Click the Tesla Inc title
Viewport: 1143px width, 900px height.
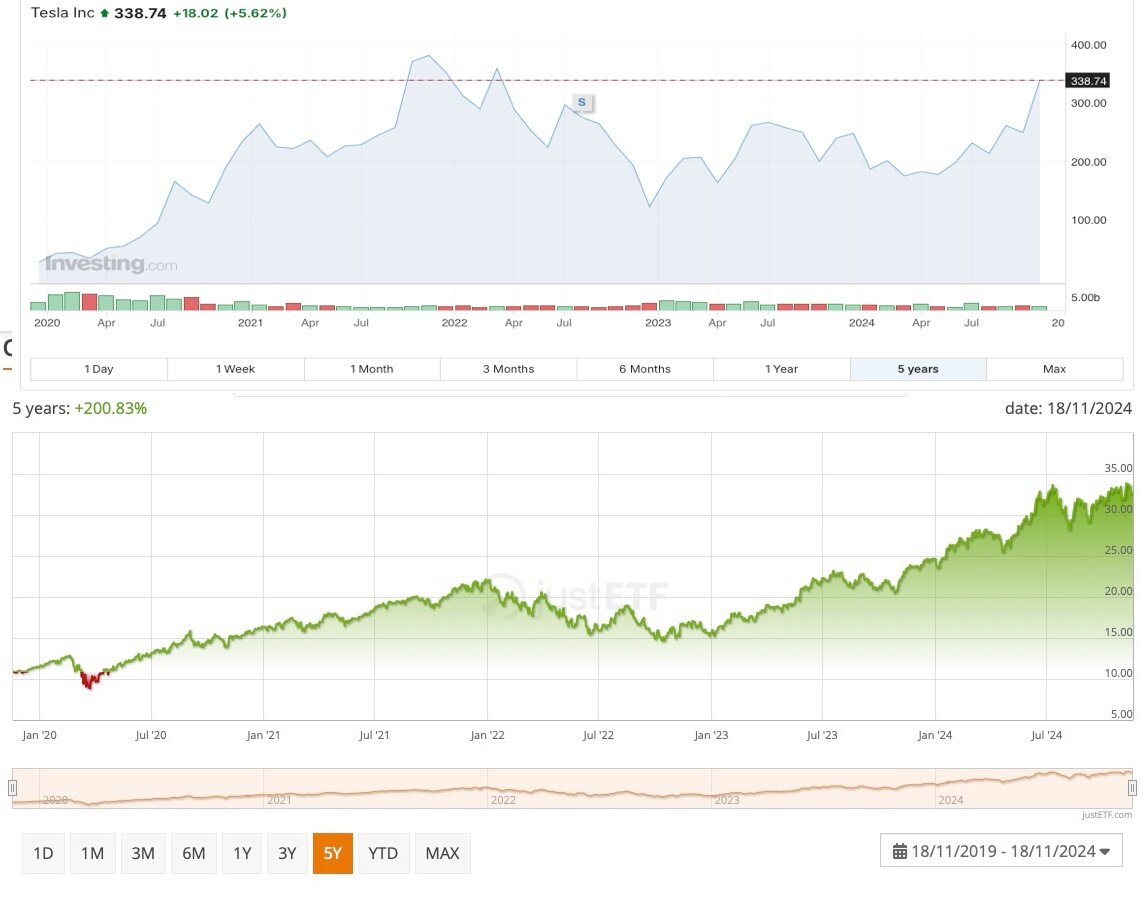point(63,12)
